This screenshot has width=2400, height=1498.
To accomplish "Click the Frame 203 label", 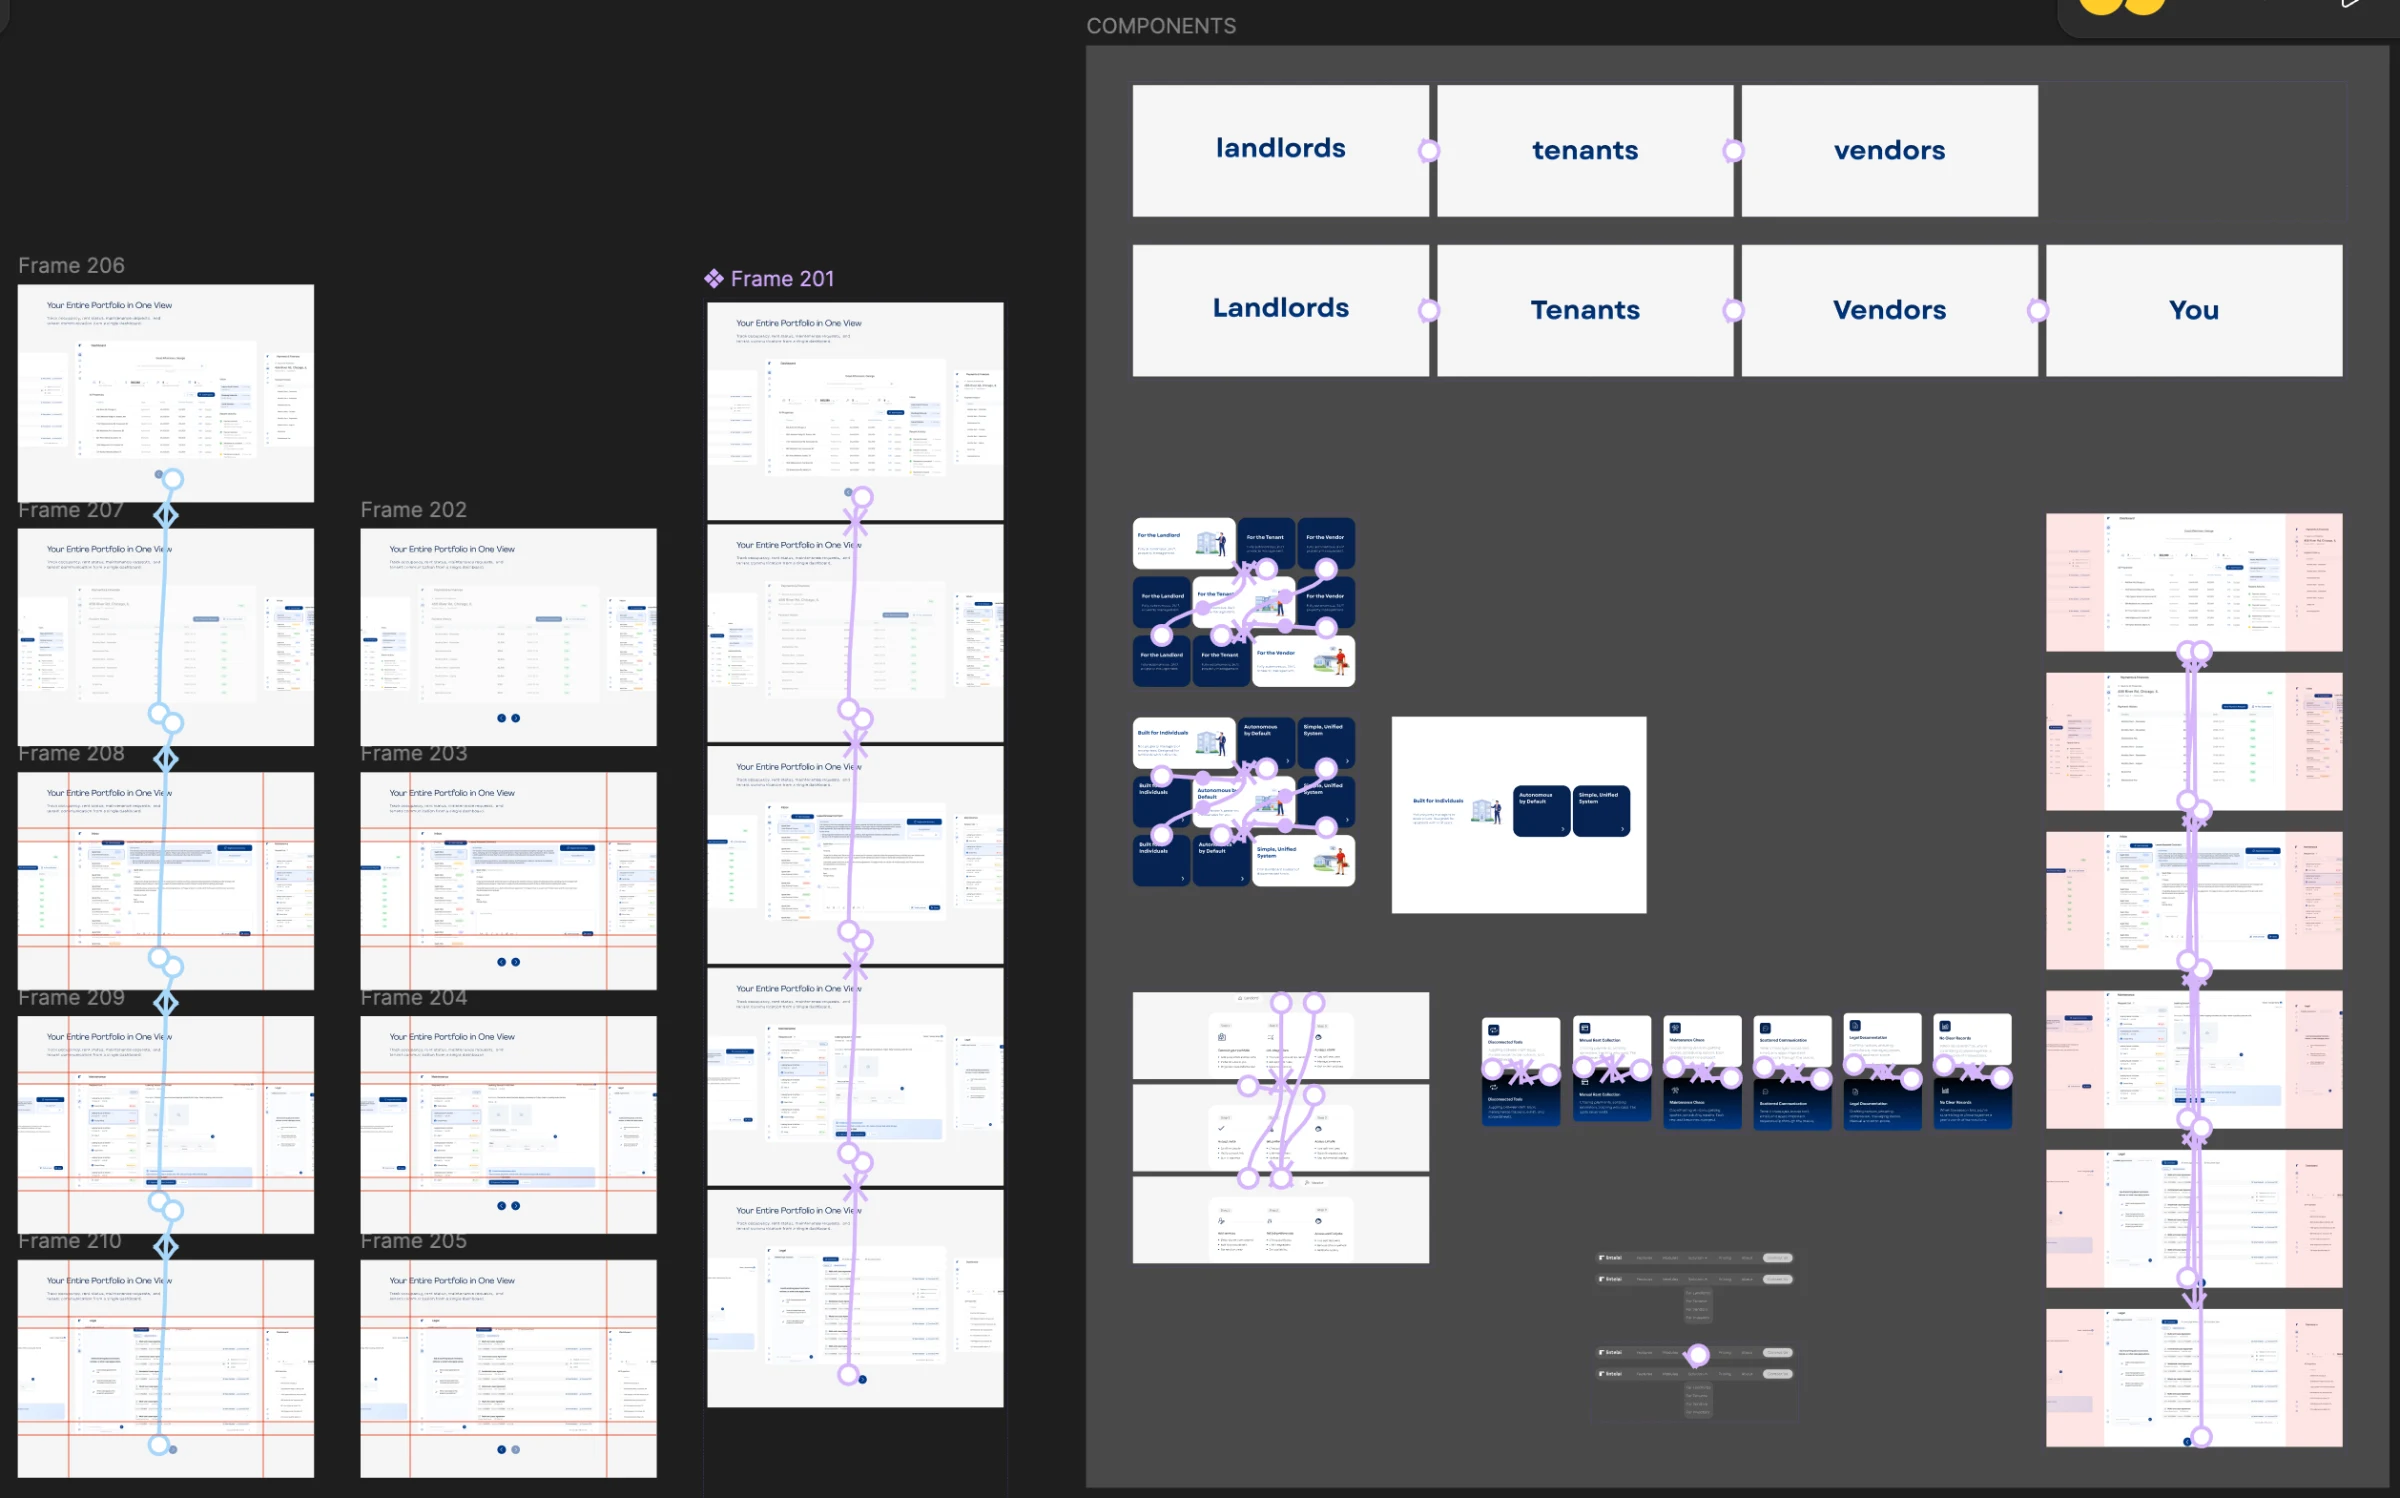I will point(413,754).
